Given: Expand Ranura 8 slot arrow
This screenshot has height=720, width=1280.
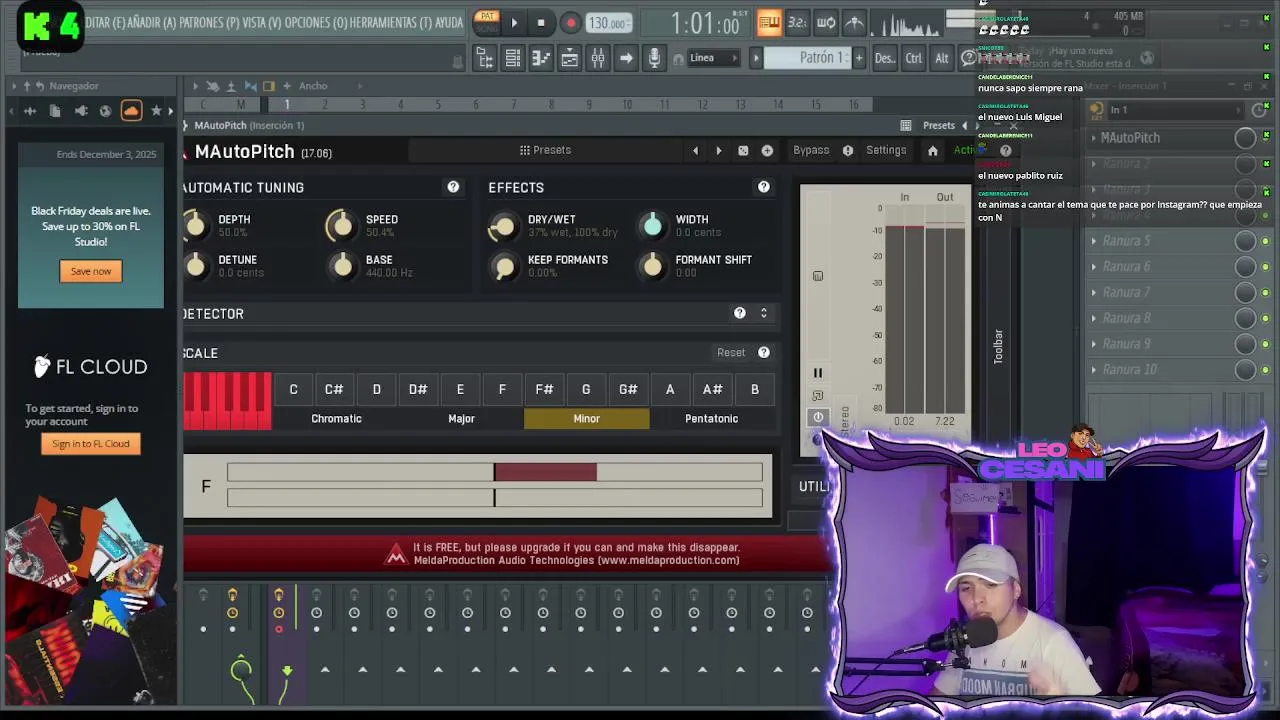Looking at the screenshot, I should [x=1093, y=318].
